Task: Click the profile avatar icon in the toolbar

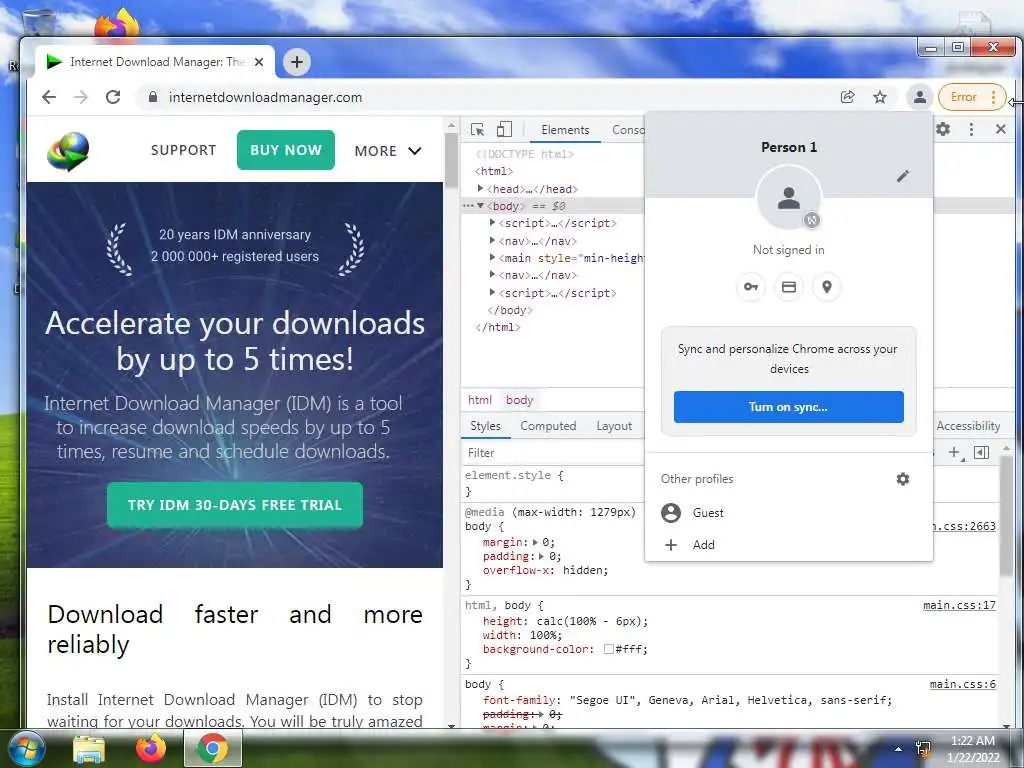Action: pos(920,97)
